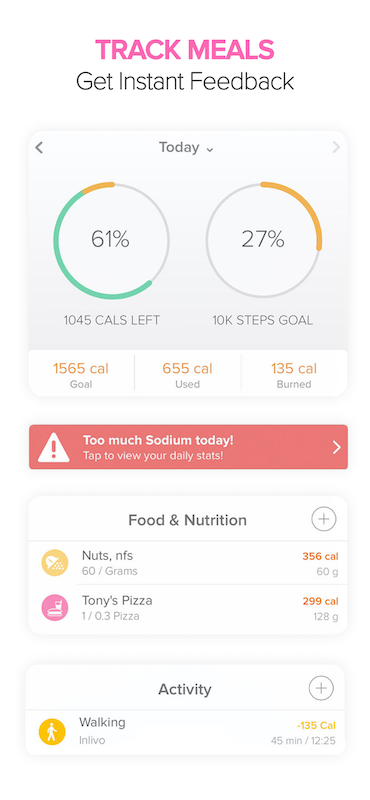Select the Food & Nutrition section header
The width and height of the screenshot is (370, 800).
[x=187, y=520]
